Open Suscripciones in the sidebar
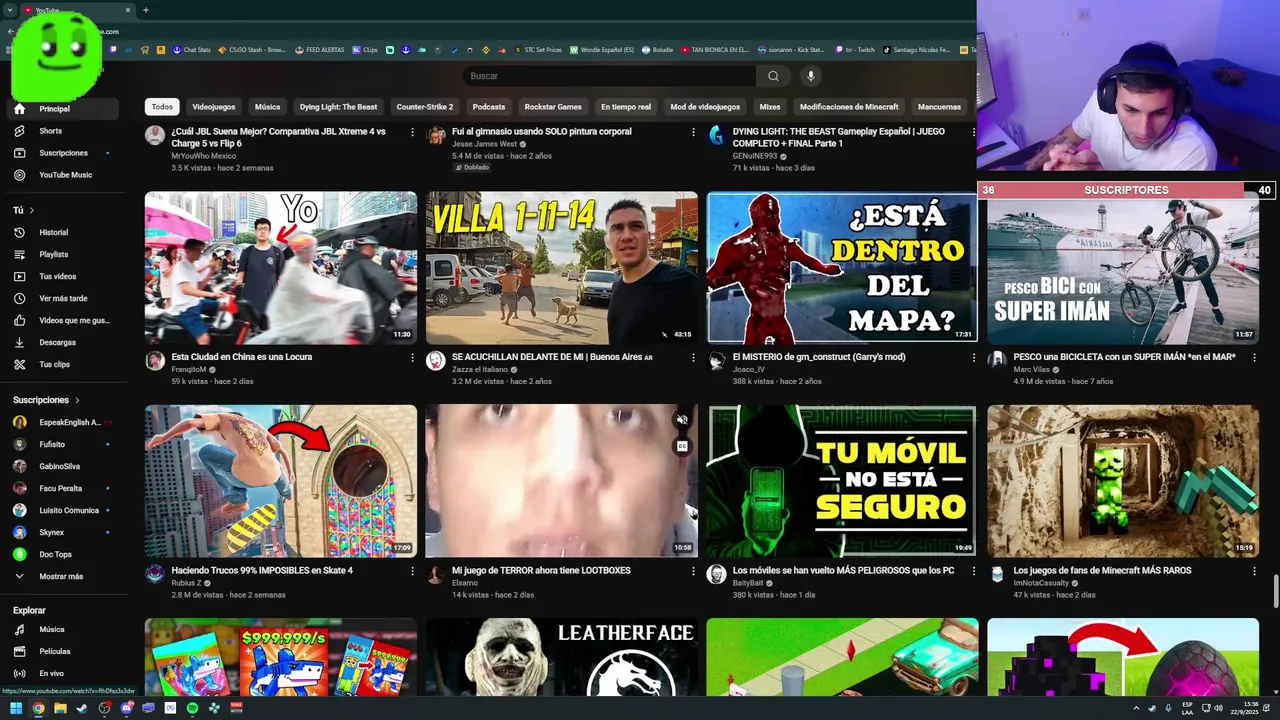This screenshot has width=1280, height=720. [x=63, y=153]
